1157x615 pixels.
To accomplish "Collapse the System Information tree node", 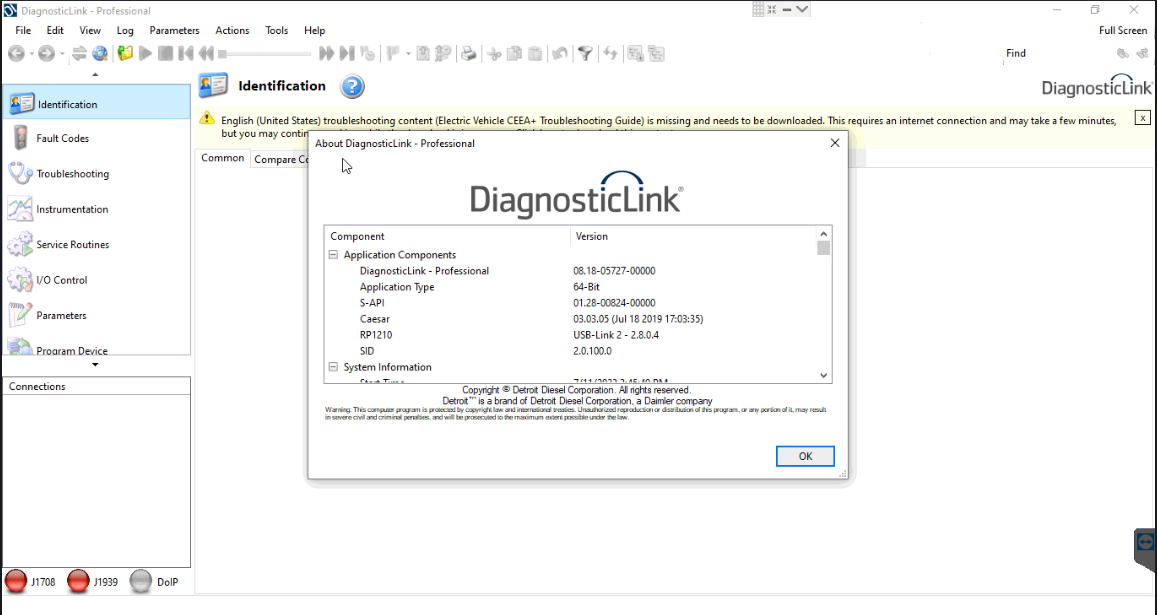I will point(334,367).
